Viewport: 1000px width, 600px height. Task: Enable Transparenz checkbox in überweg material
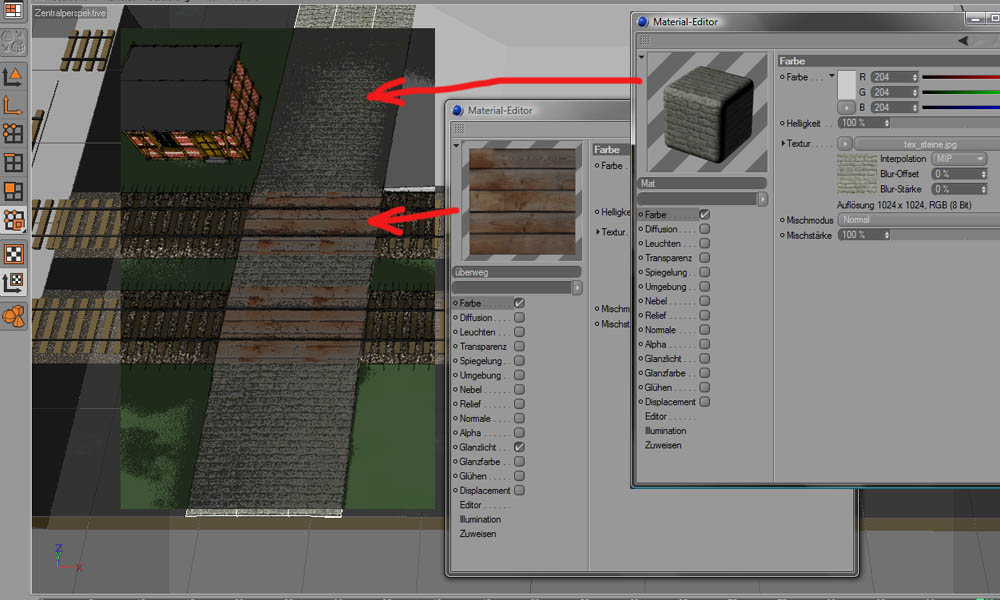(x=519, y=346)
